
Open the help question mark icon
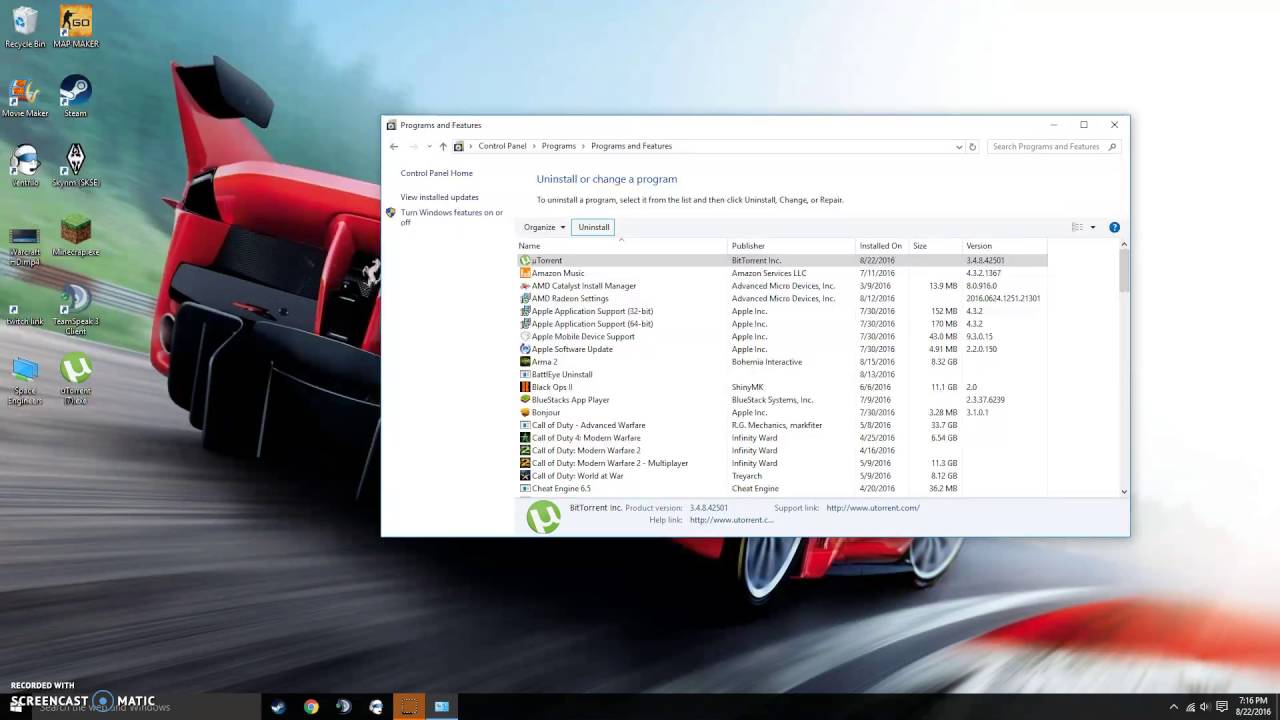coord(1114,227)
